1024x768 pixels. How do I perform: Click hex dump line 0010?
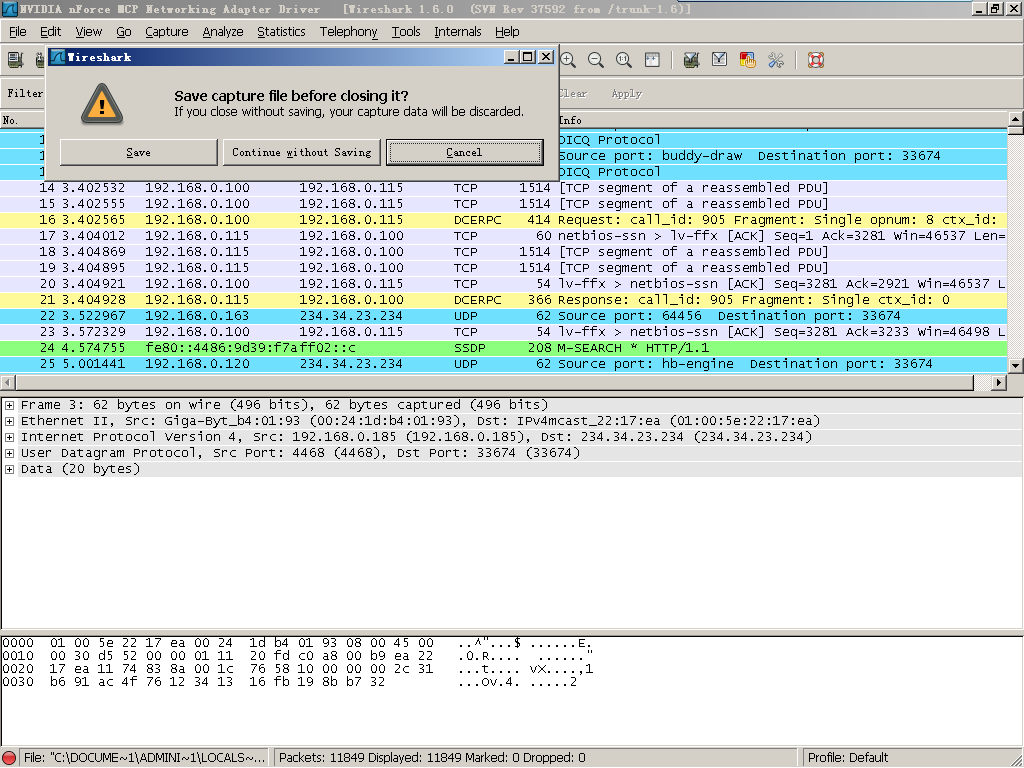tap(296, 656)
